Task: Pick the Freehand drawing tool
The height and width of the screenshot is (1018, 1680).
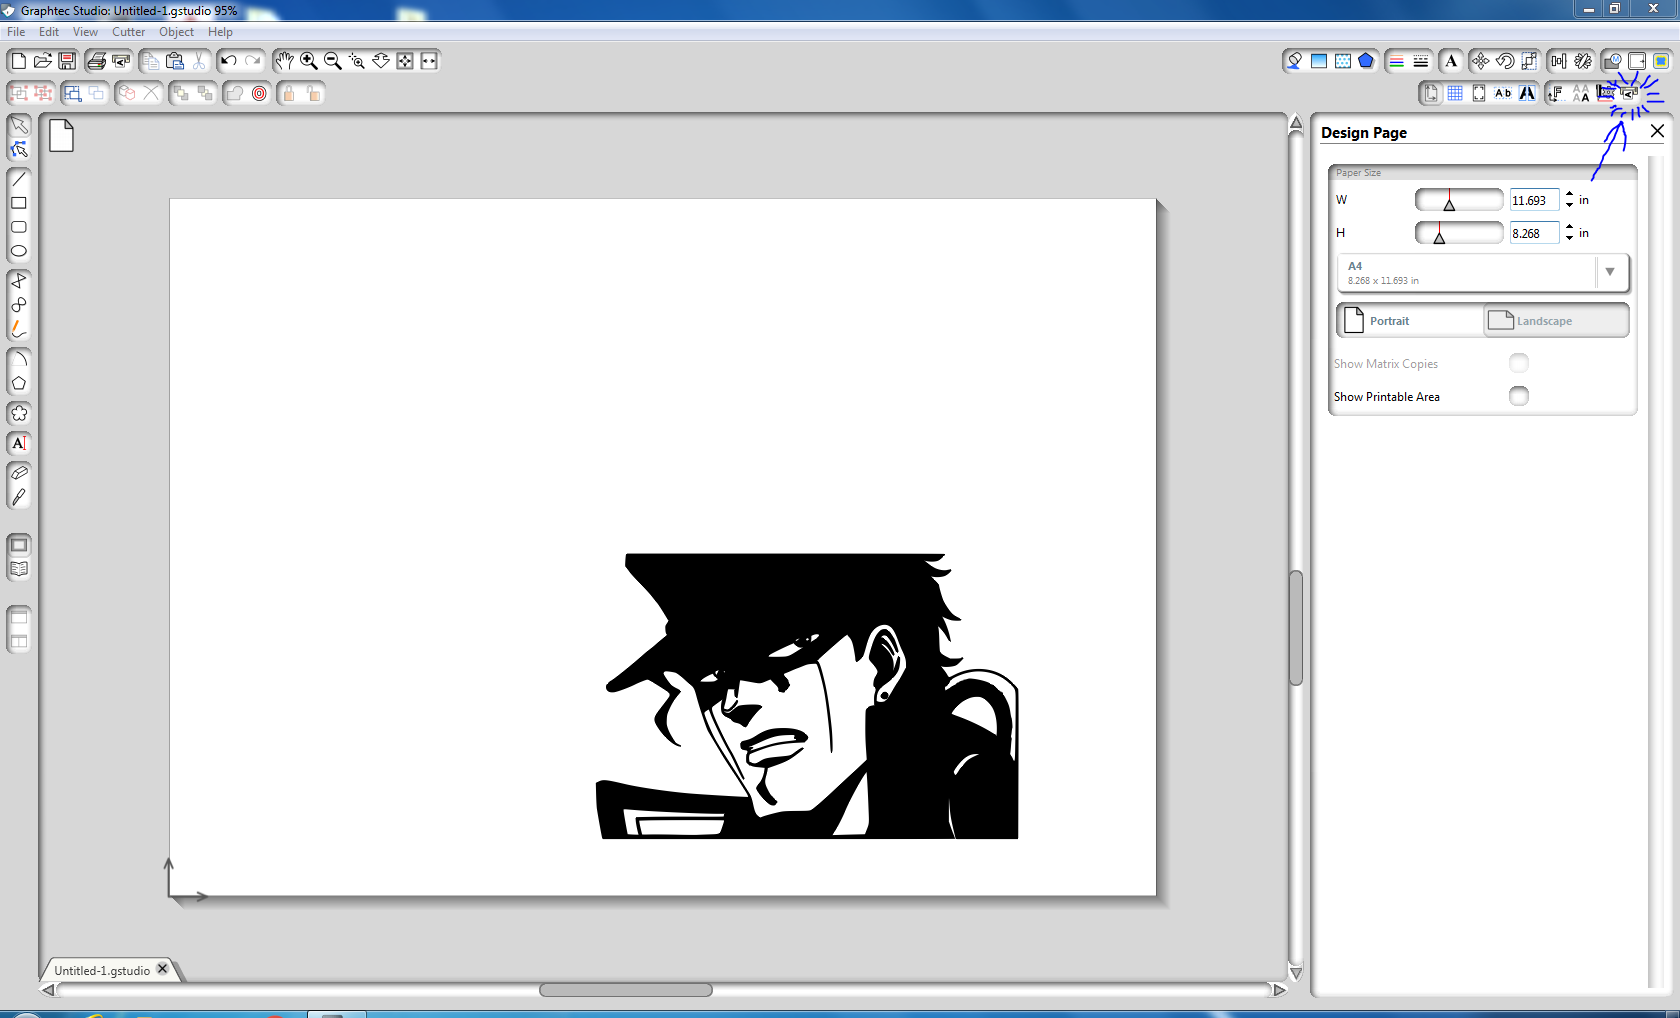Action: point(19,329)
